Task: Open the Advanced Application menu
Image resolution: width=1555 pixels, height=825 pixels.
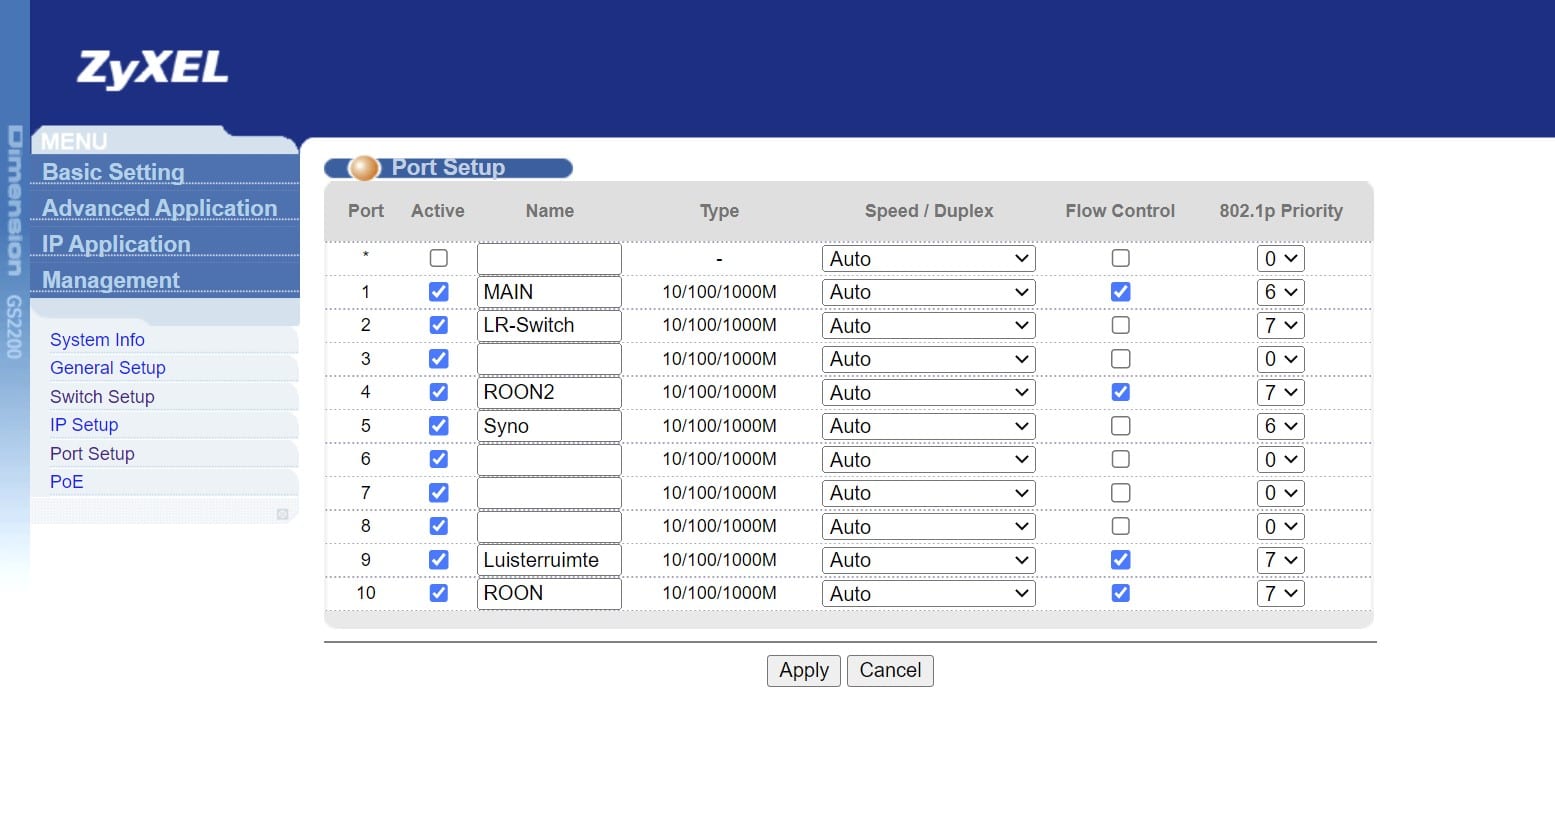Action: tap(160, 208)
